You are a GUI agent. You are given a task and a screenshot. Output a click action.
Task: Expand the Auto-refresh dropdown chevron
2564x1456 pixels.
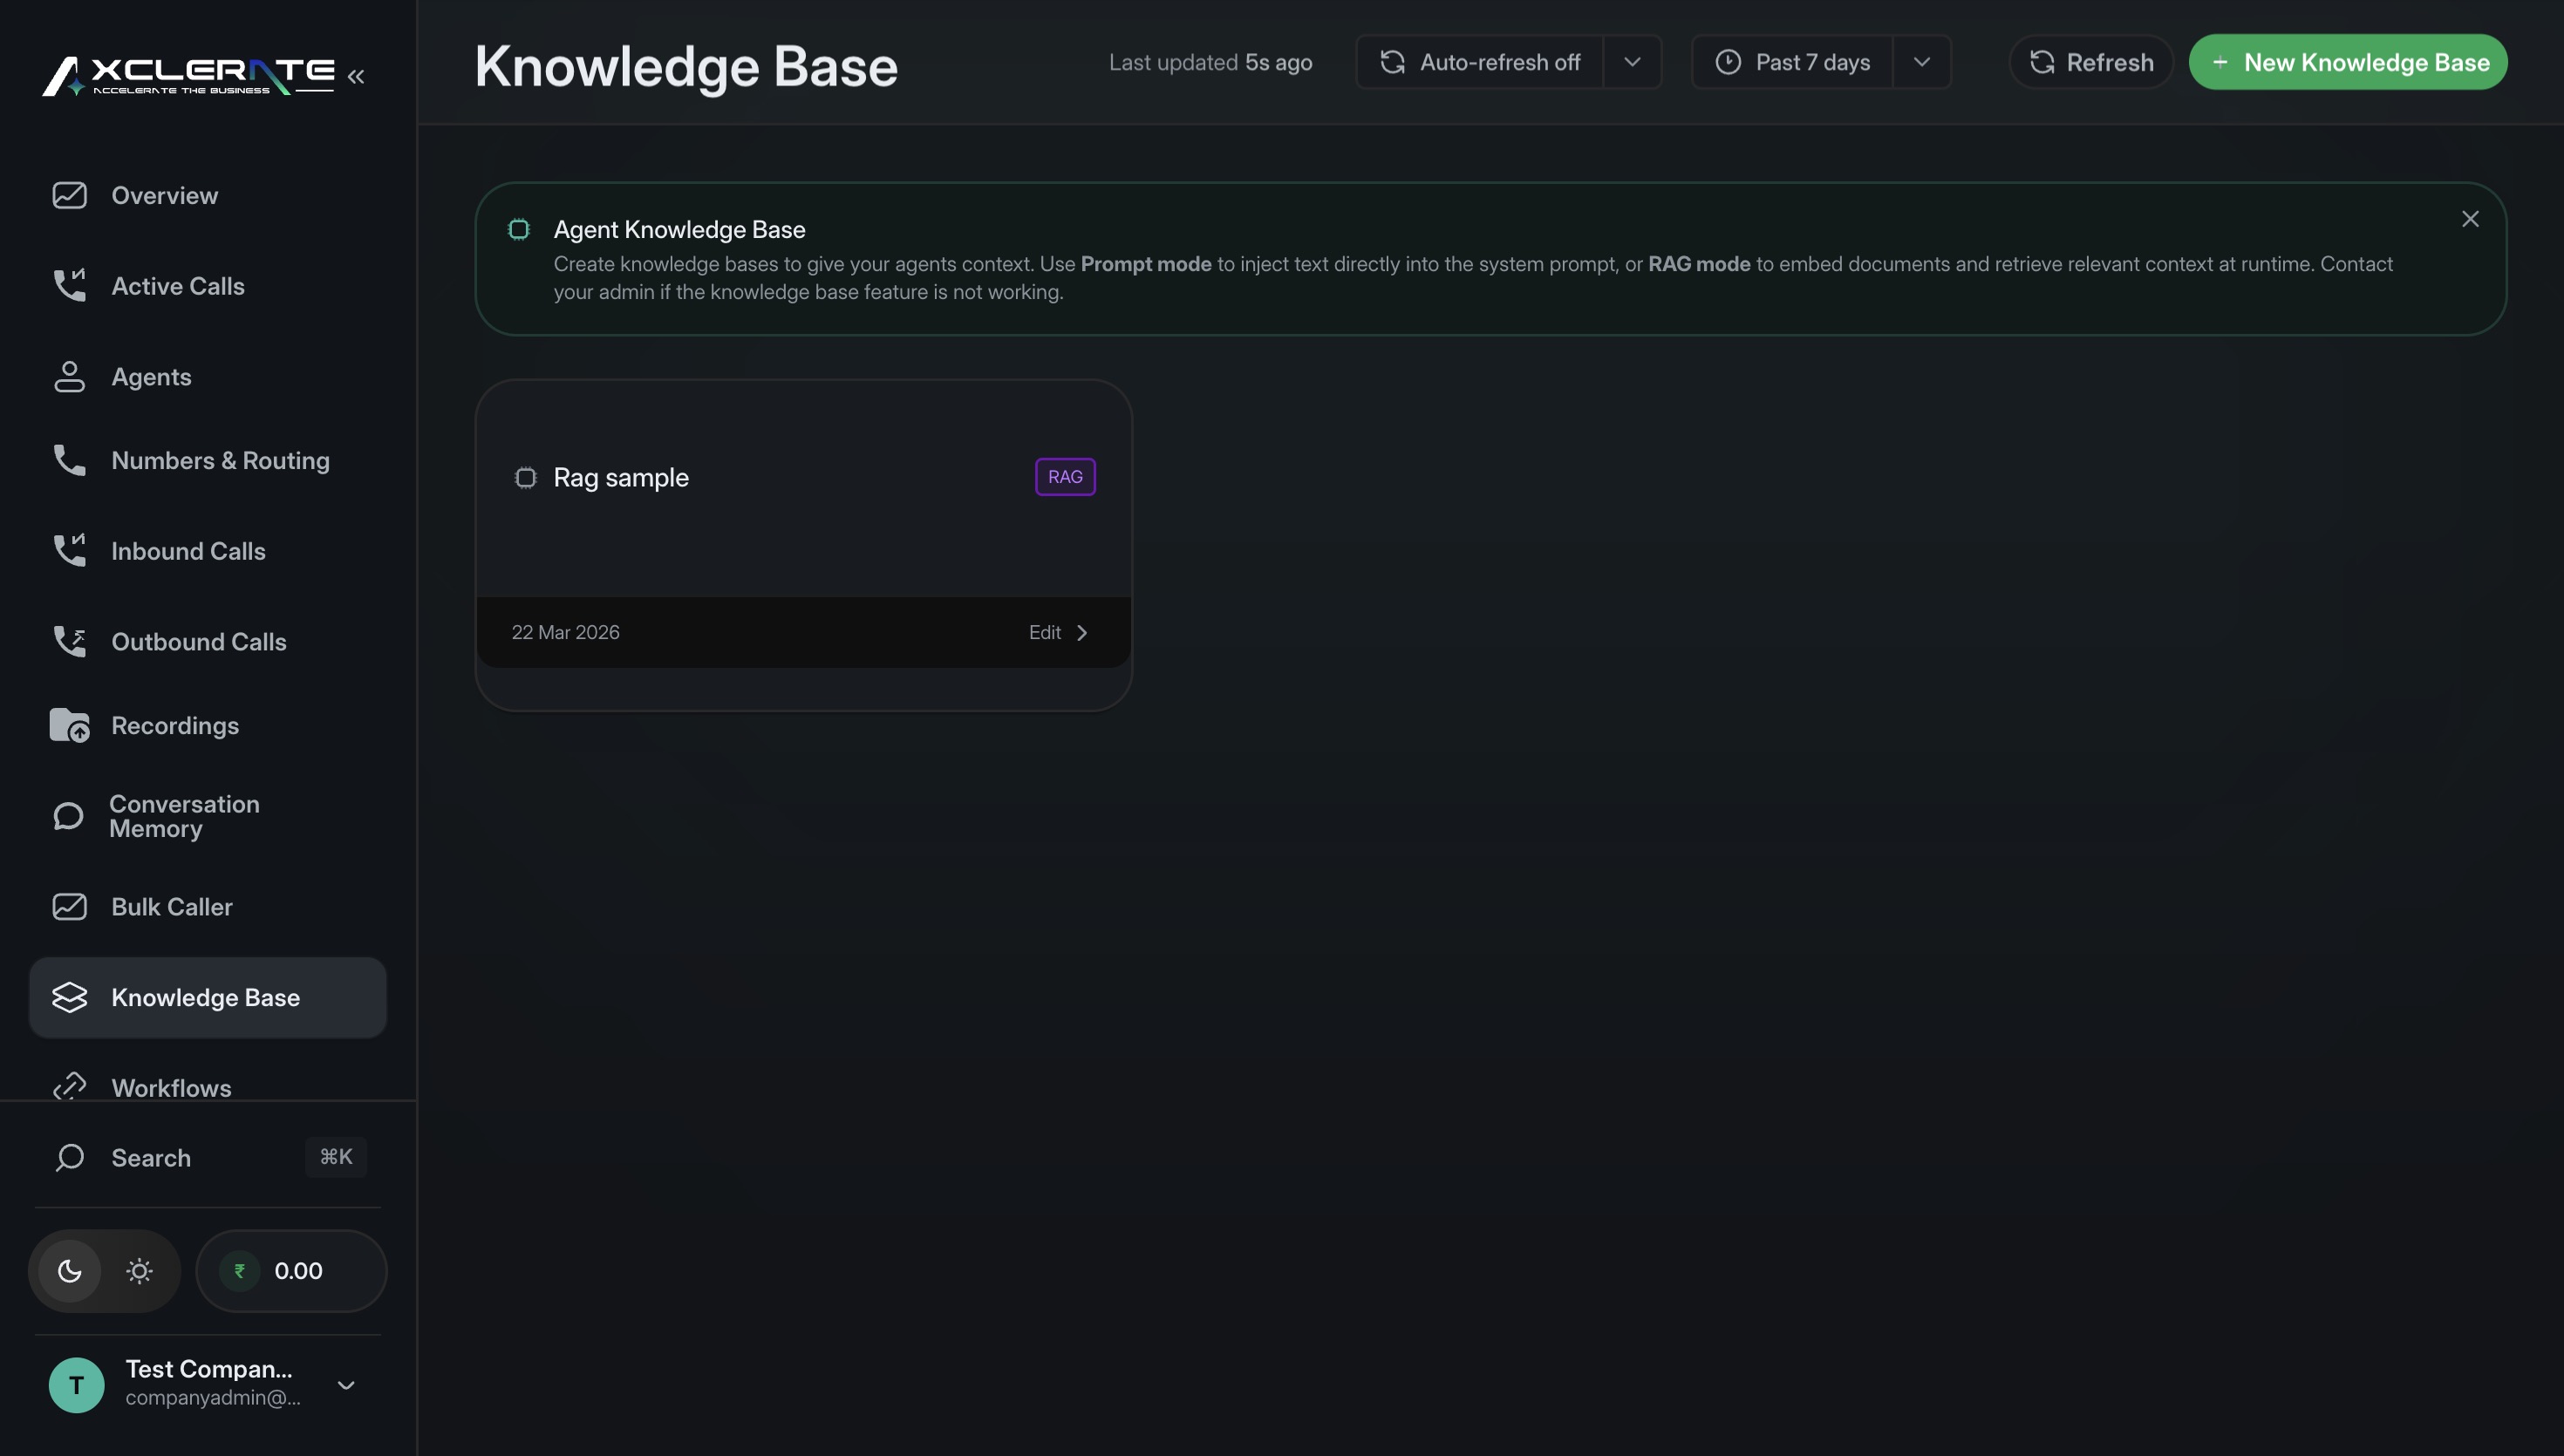1632,61
